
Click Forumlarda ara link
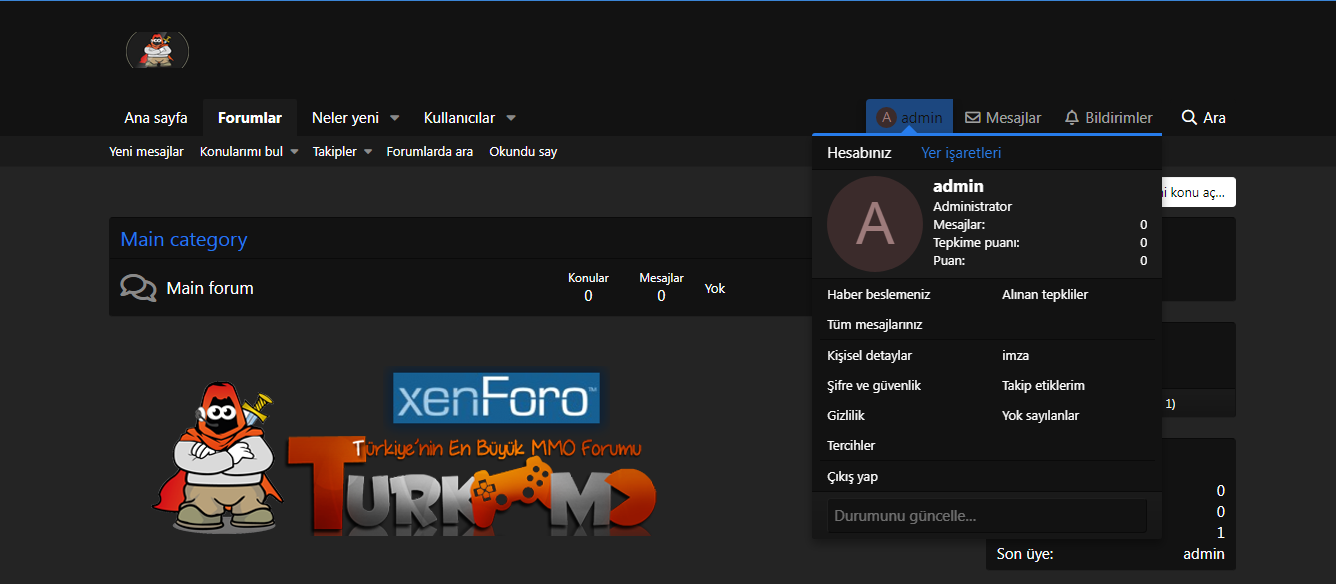430,152
